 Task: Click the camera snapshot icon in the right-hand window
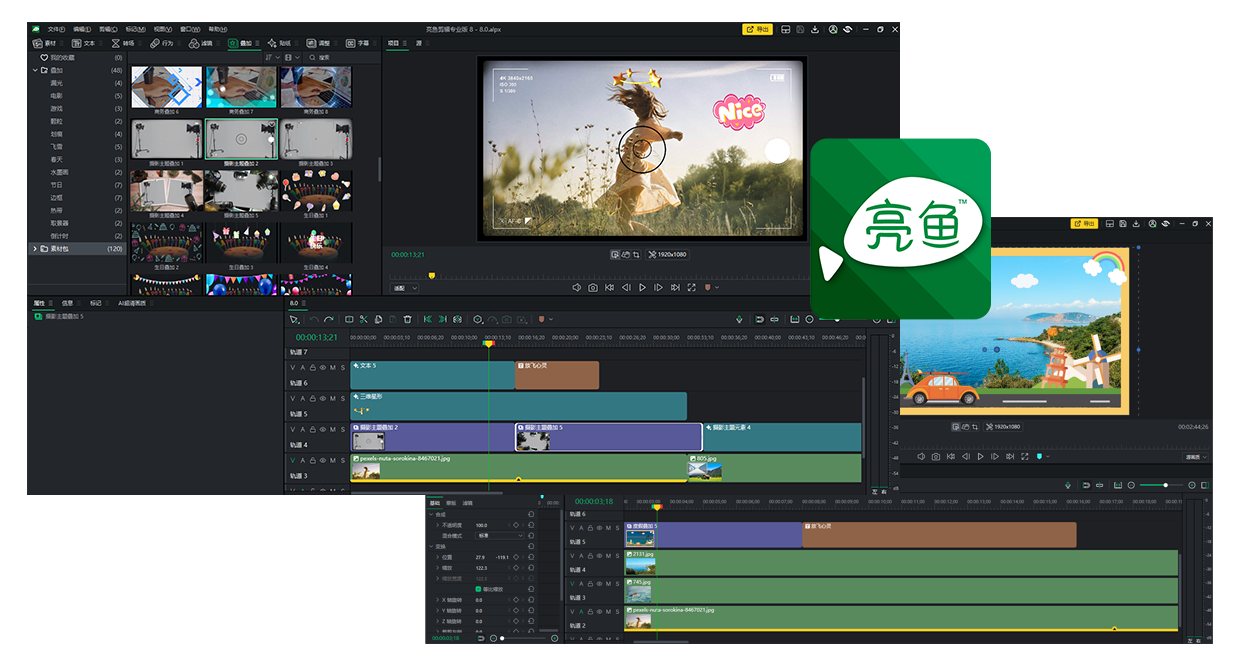[935, 457]
